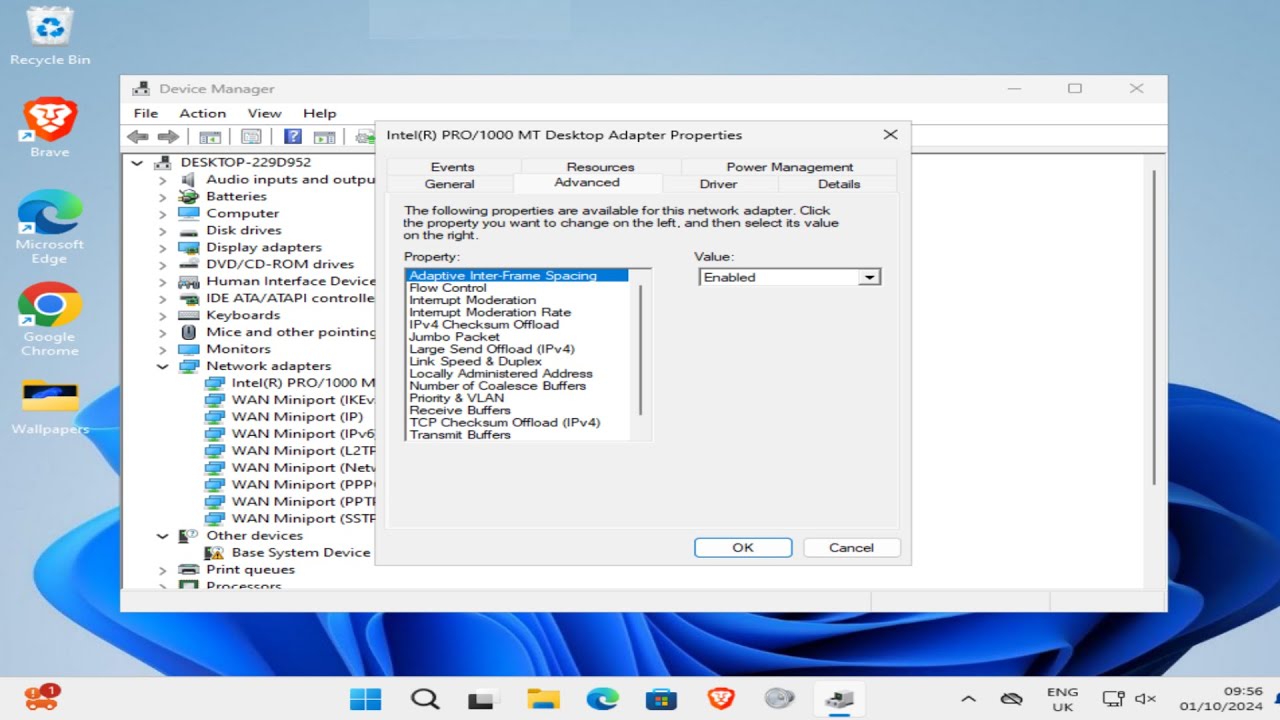Image resolution: width=1280 pixels, height=720 pixels.
Task: Click Cancel in adapter properties dialog
Action: (852, 547)
